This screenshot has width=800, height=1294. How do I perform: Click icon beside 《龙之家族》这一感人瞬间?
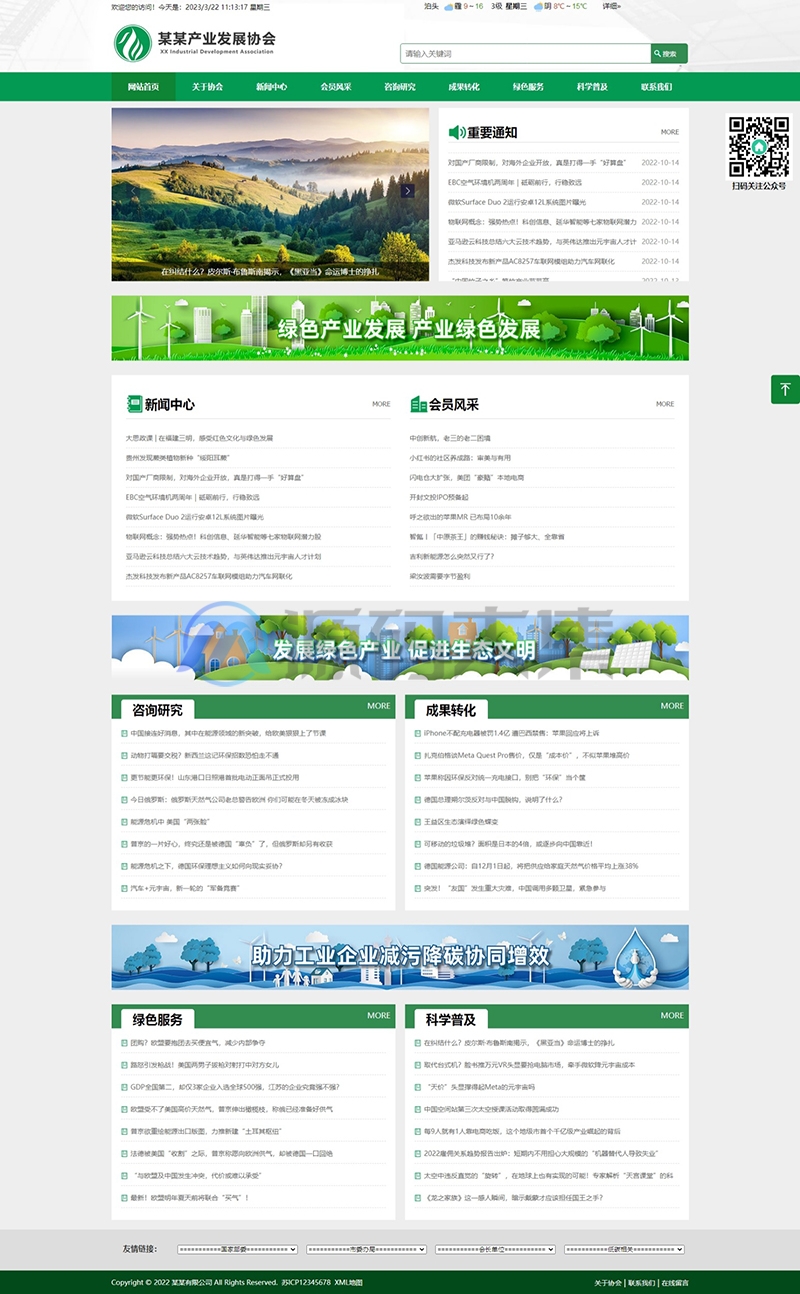coord(418,1197)
